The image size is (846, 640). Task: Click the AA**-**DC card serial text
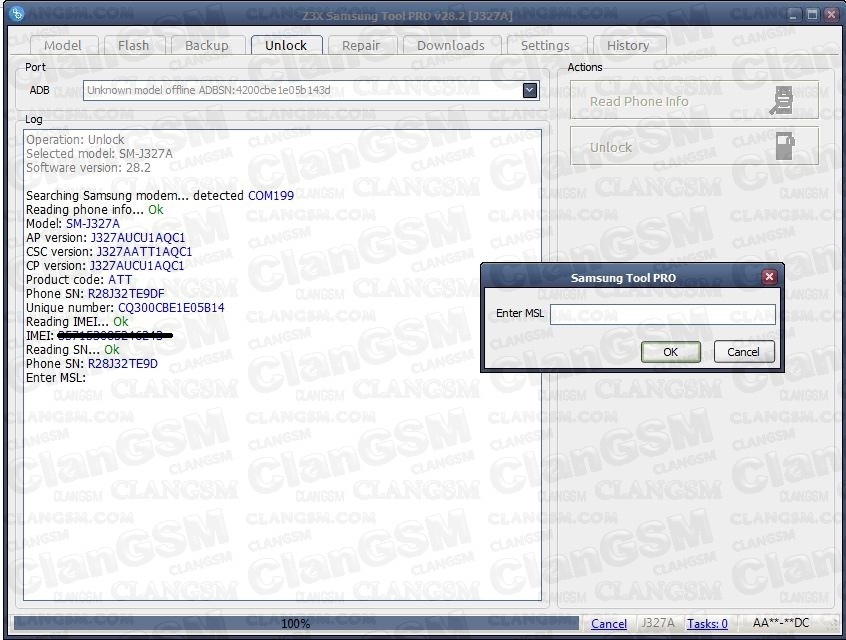pos(781,623)
